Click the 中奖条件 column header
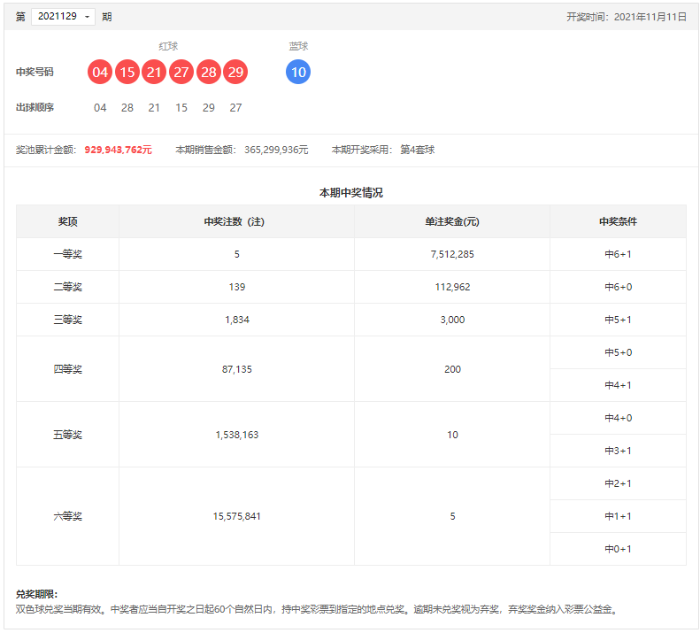This screenshot has width=700, height=633. (618, 222)
